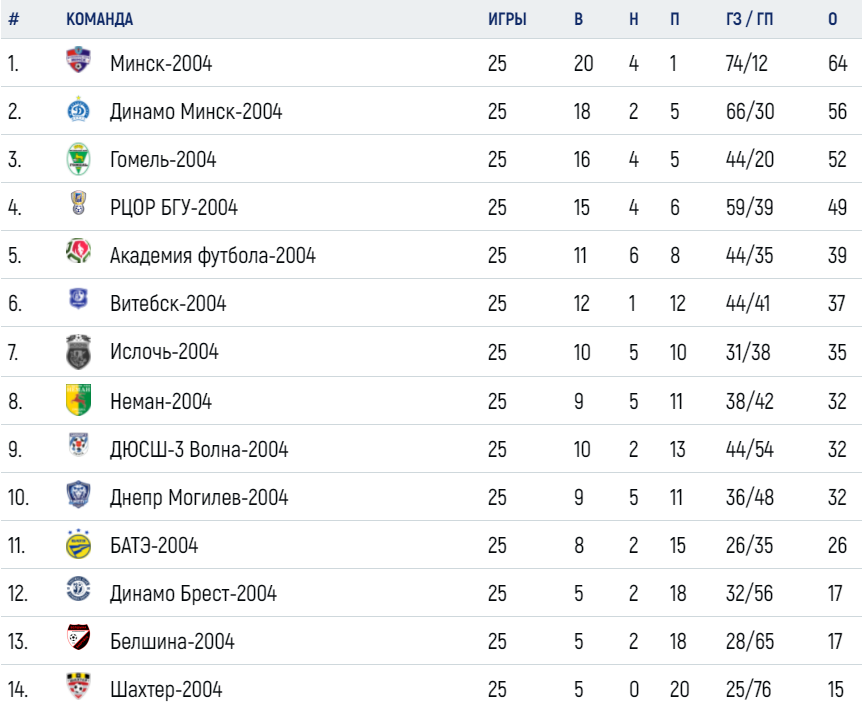Open the Шахтер-2004 team crest
862x709 pixels.
click(x=78, y=685)
